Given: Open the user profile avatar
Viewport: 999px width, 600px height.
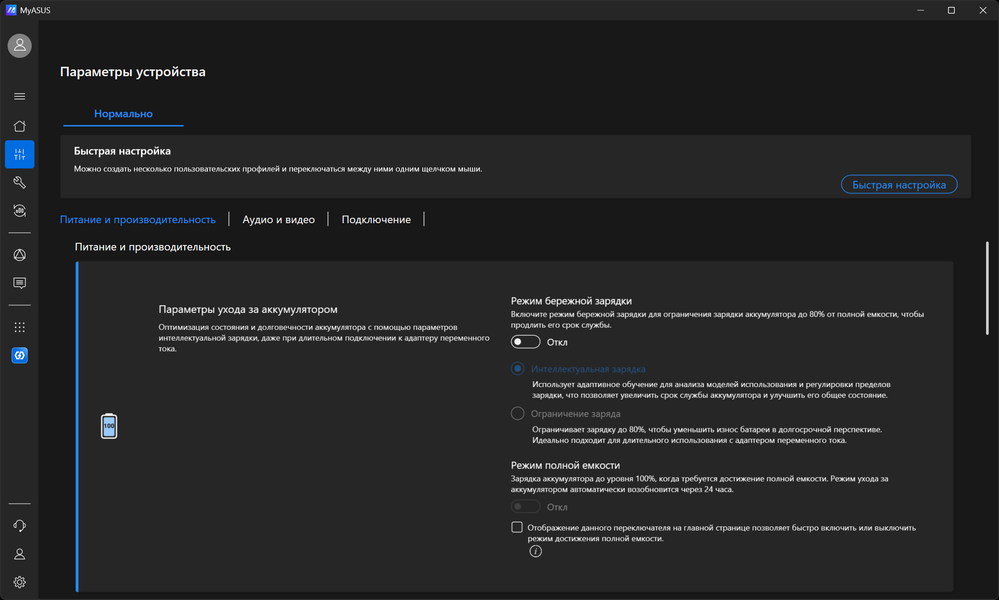Looking at the screenshot, I should [x=20, y=45].
